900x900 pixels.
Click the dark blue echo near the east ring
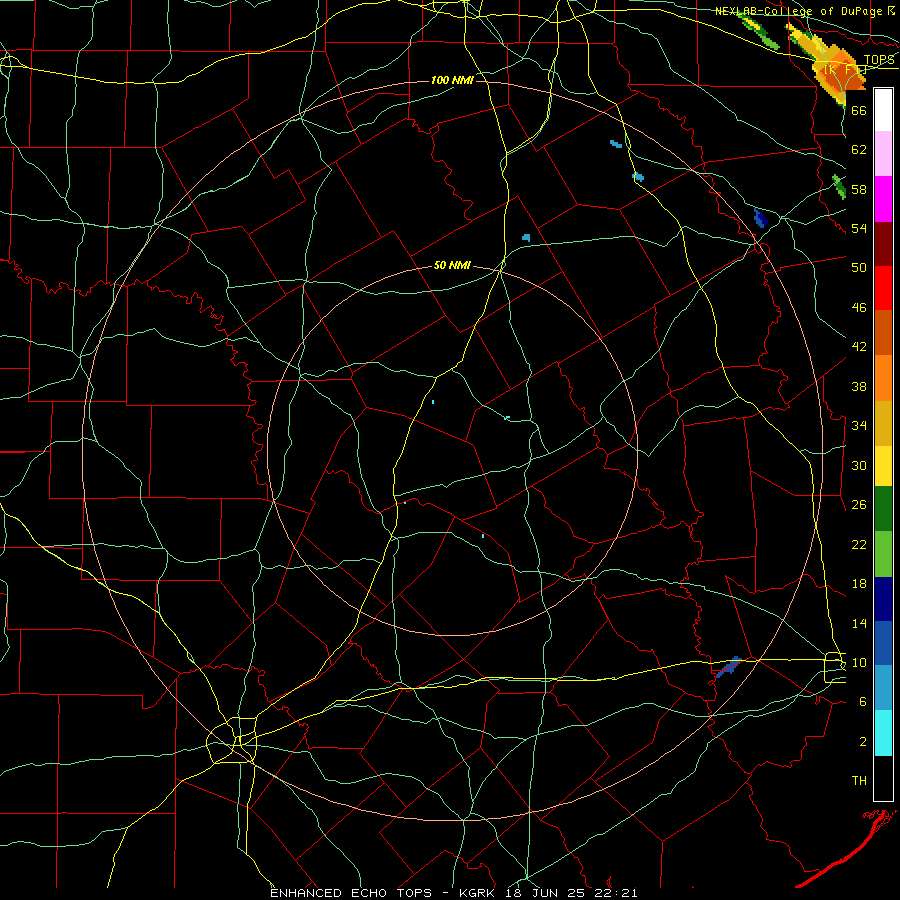click(761, 219)
